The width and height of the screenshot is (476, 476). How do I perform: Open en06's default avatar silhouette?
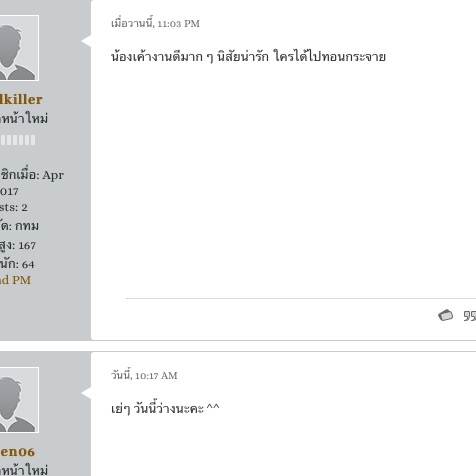pyautogui.click(x=19, y=400)
